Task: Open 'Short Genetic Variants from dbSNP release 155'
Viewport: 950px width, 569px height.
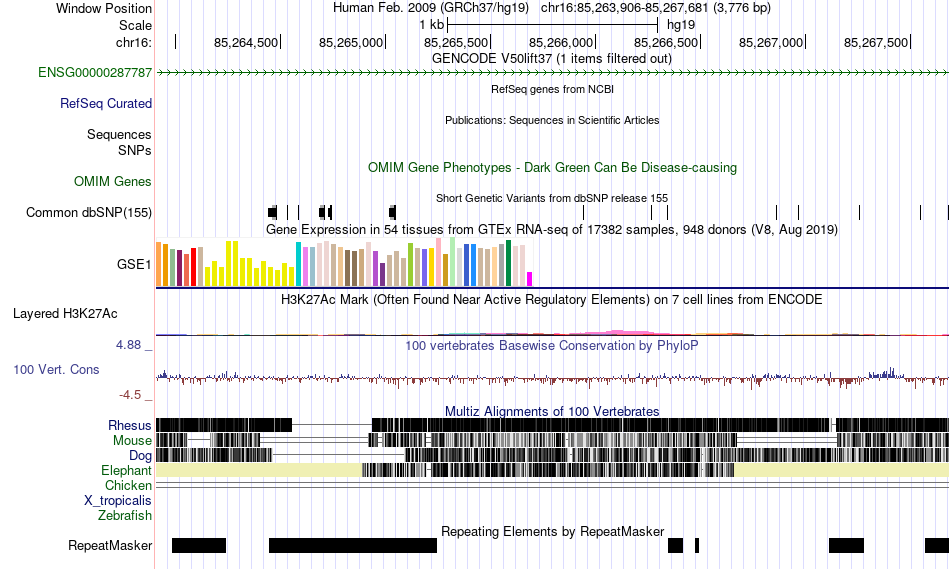Action: coord(552,198)
